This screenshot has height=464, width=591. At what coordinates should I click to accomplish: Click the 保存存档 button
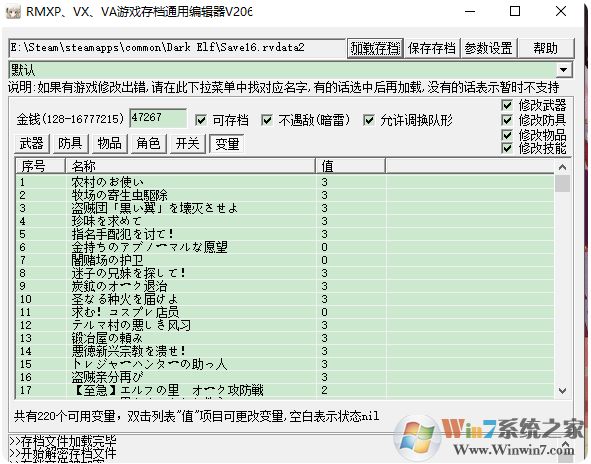[x=432, y=48]
